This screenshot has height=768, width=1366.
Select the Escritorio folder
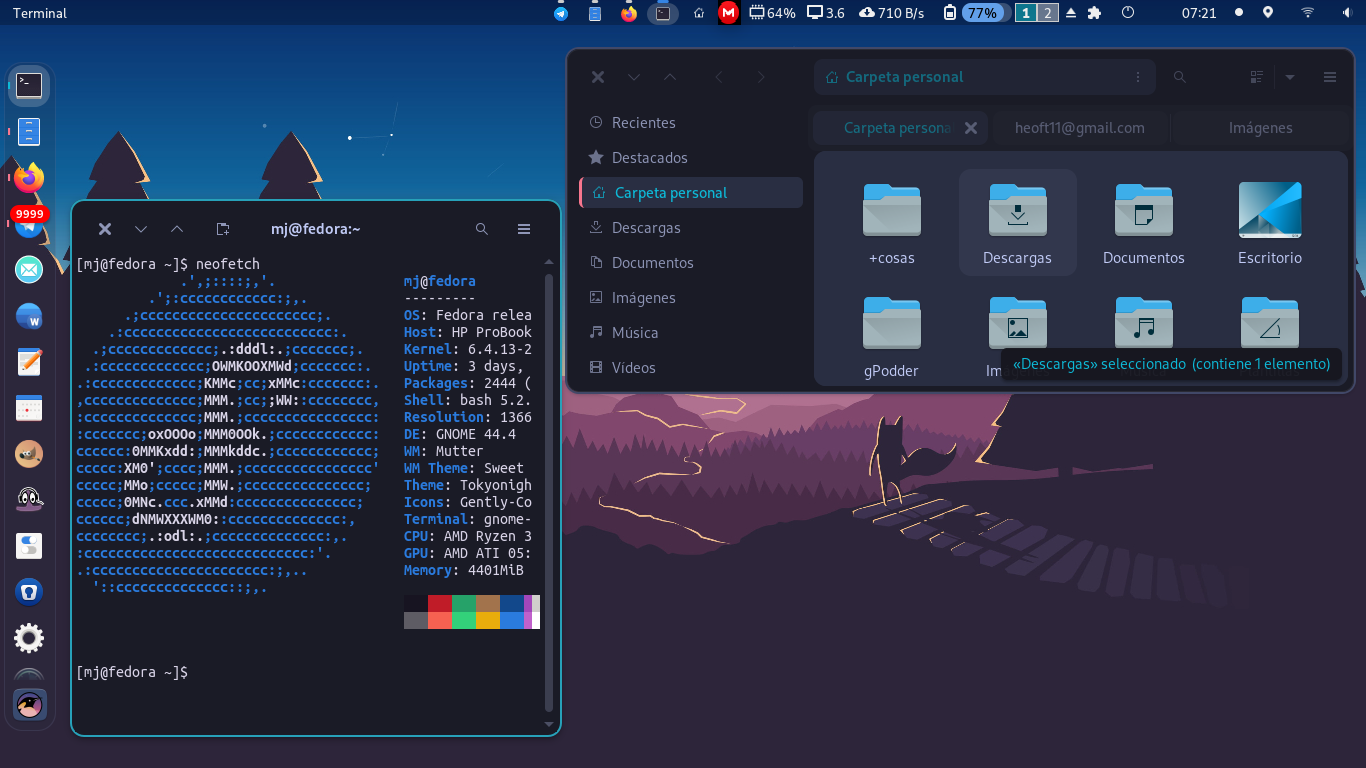click(1270, 223)
